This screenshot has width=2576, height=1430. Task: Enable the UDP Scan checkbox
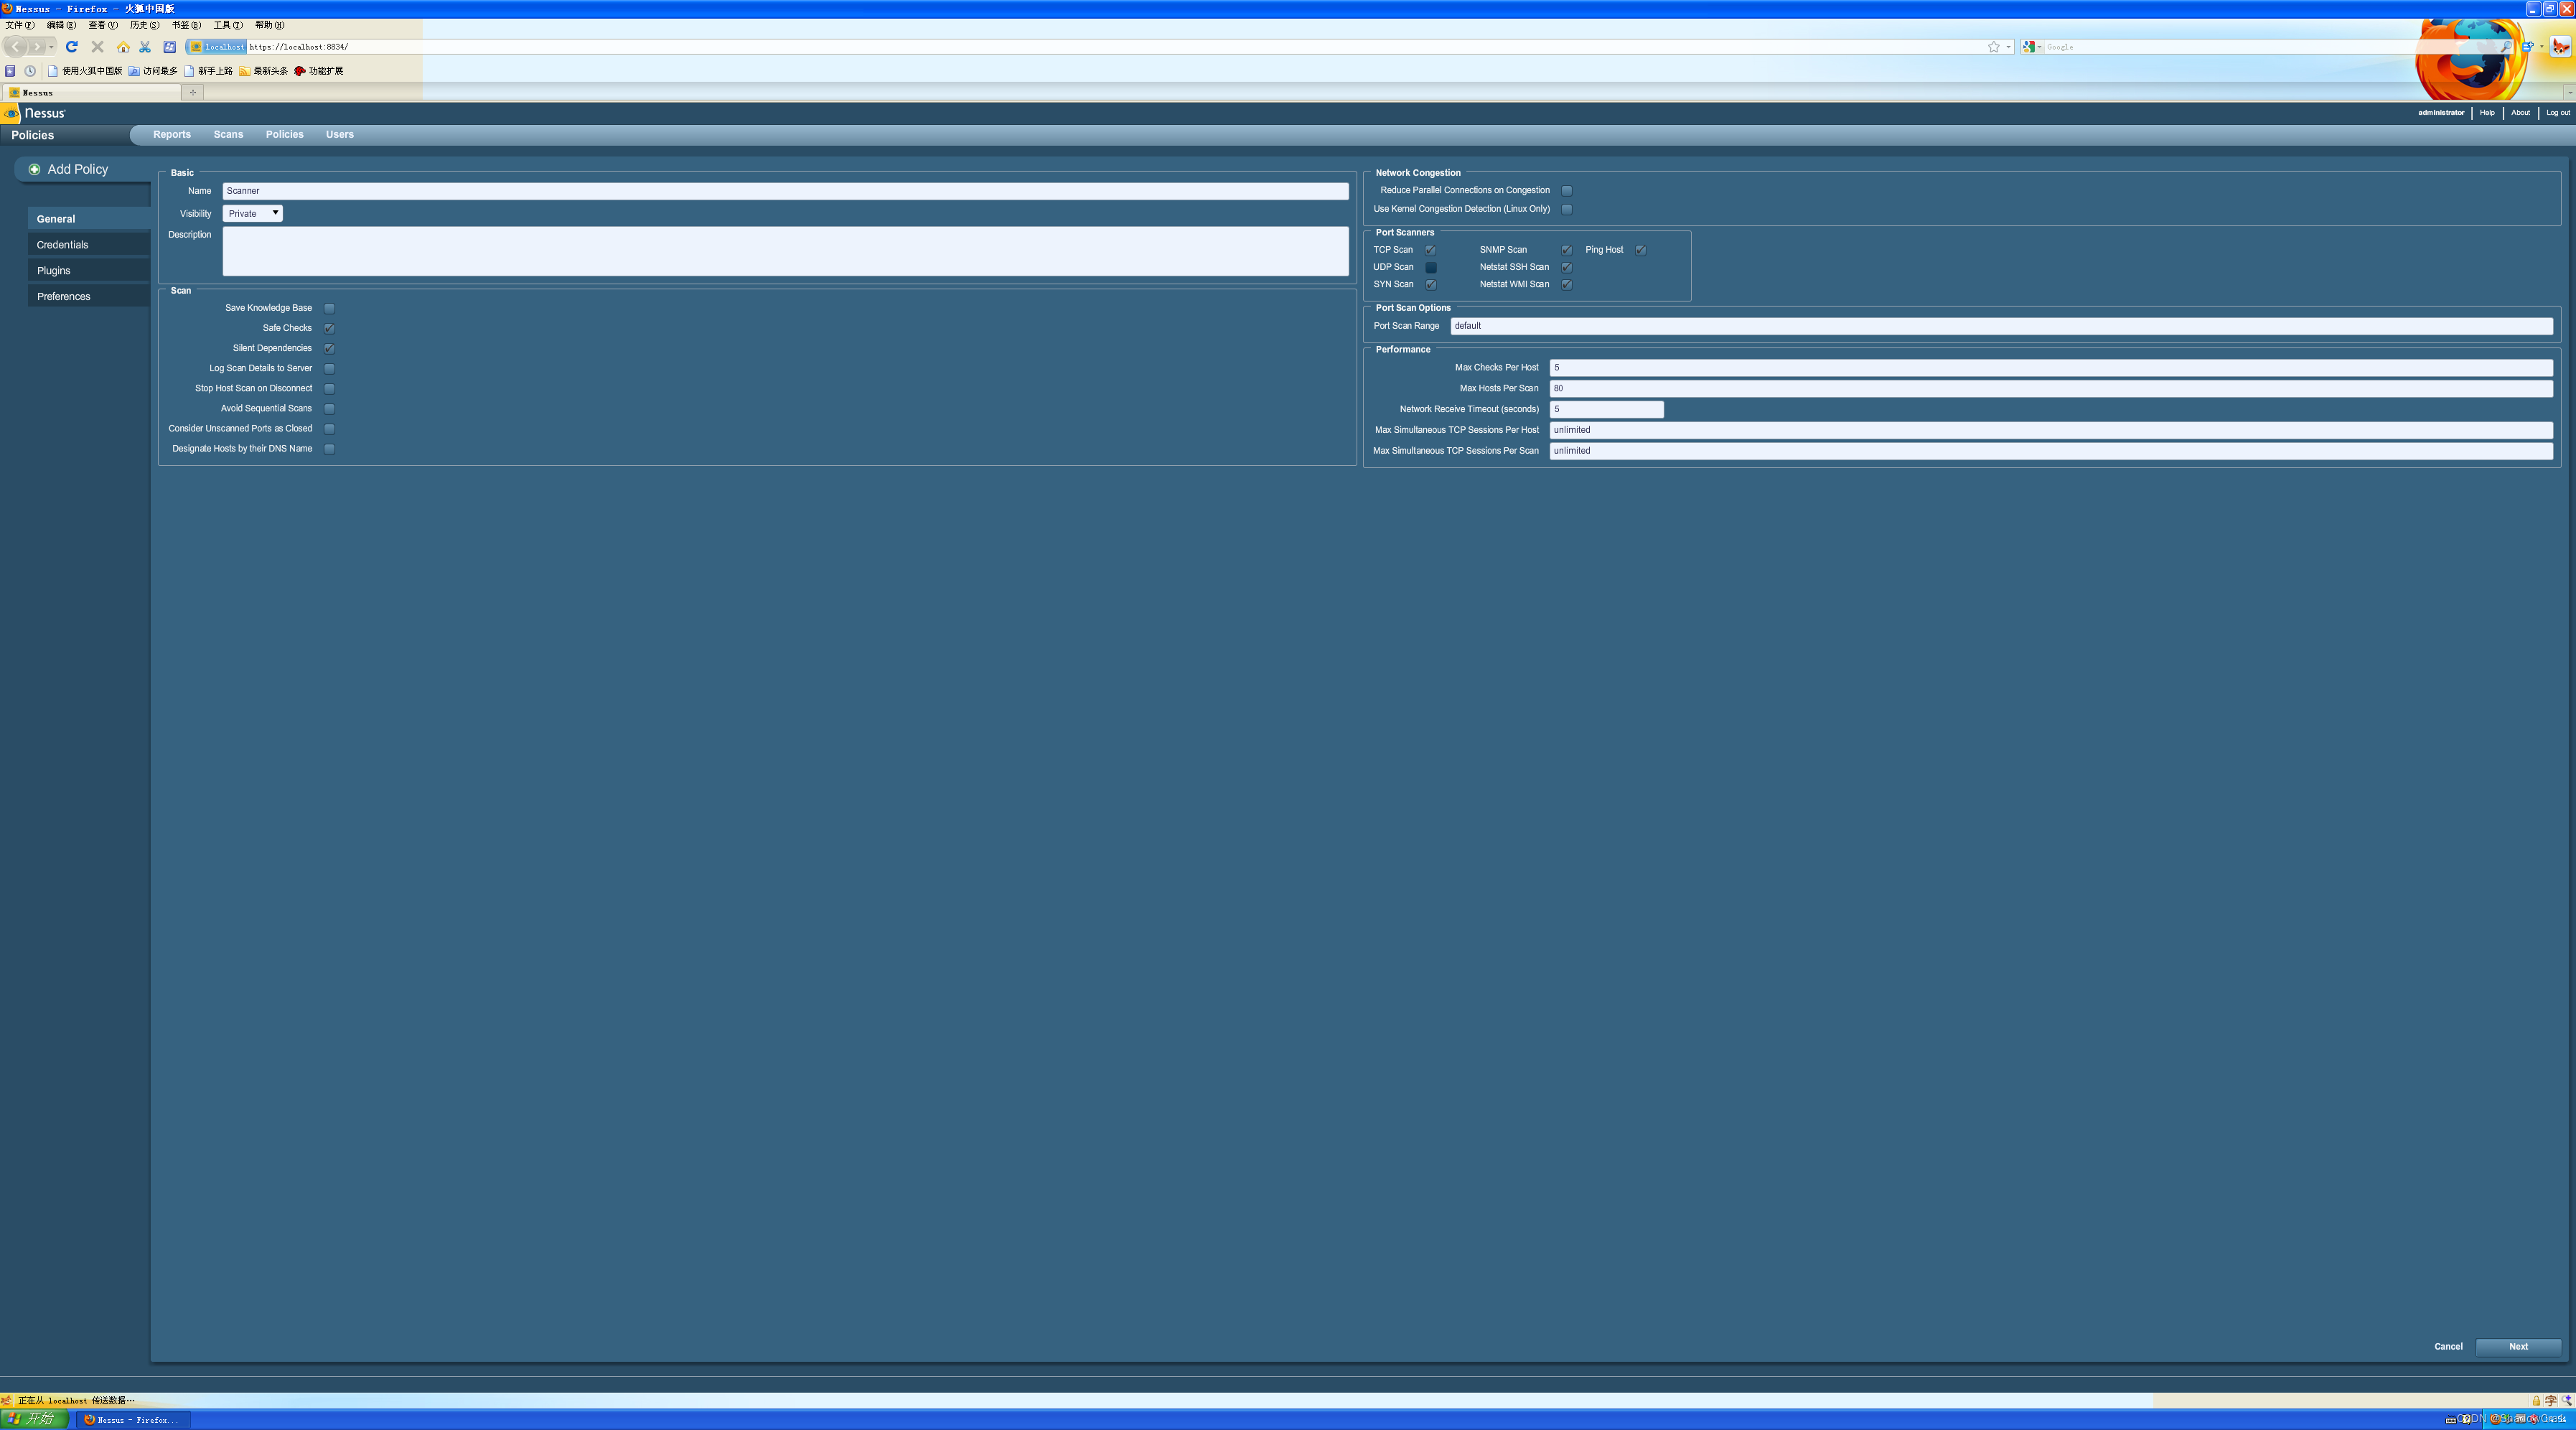click(x=1431, y=267)
